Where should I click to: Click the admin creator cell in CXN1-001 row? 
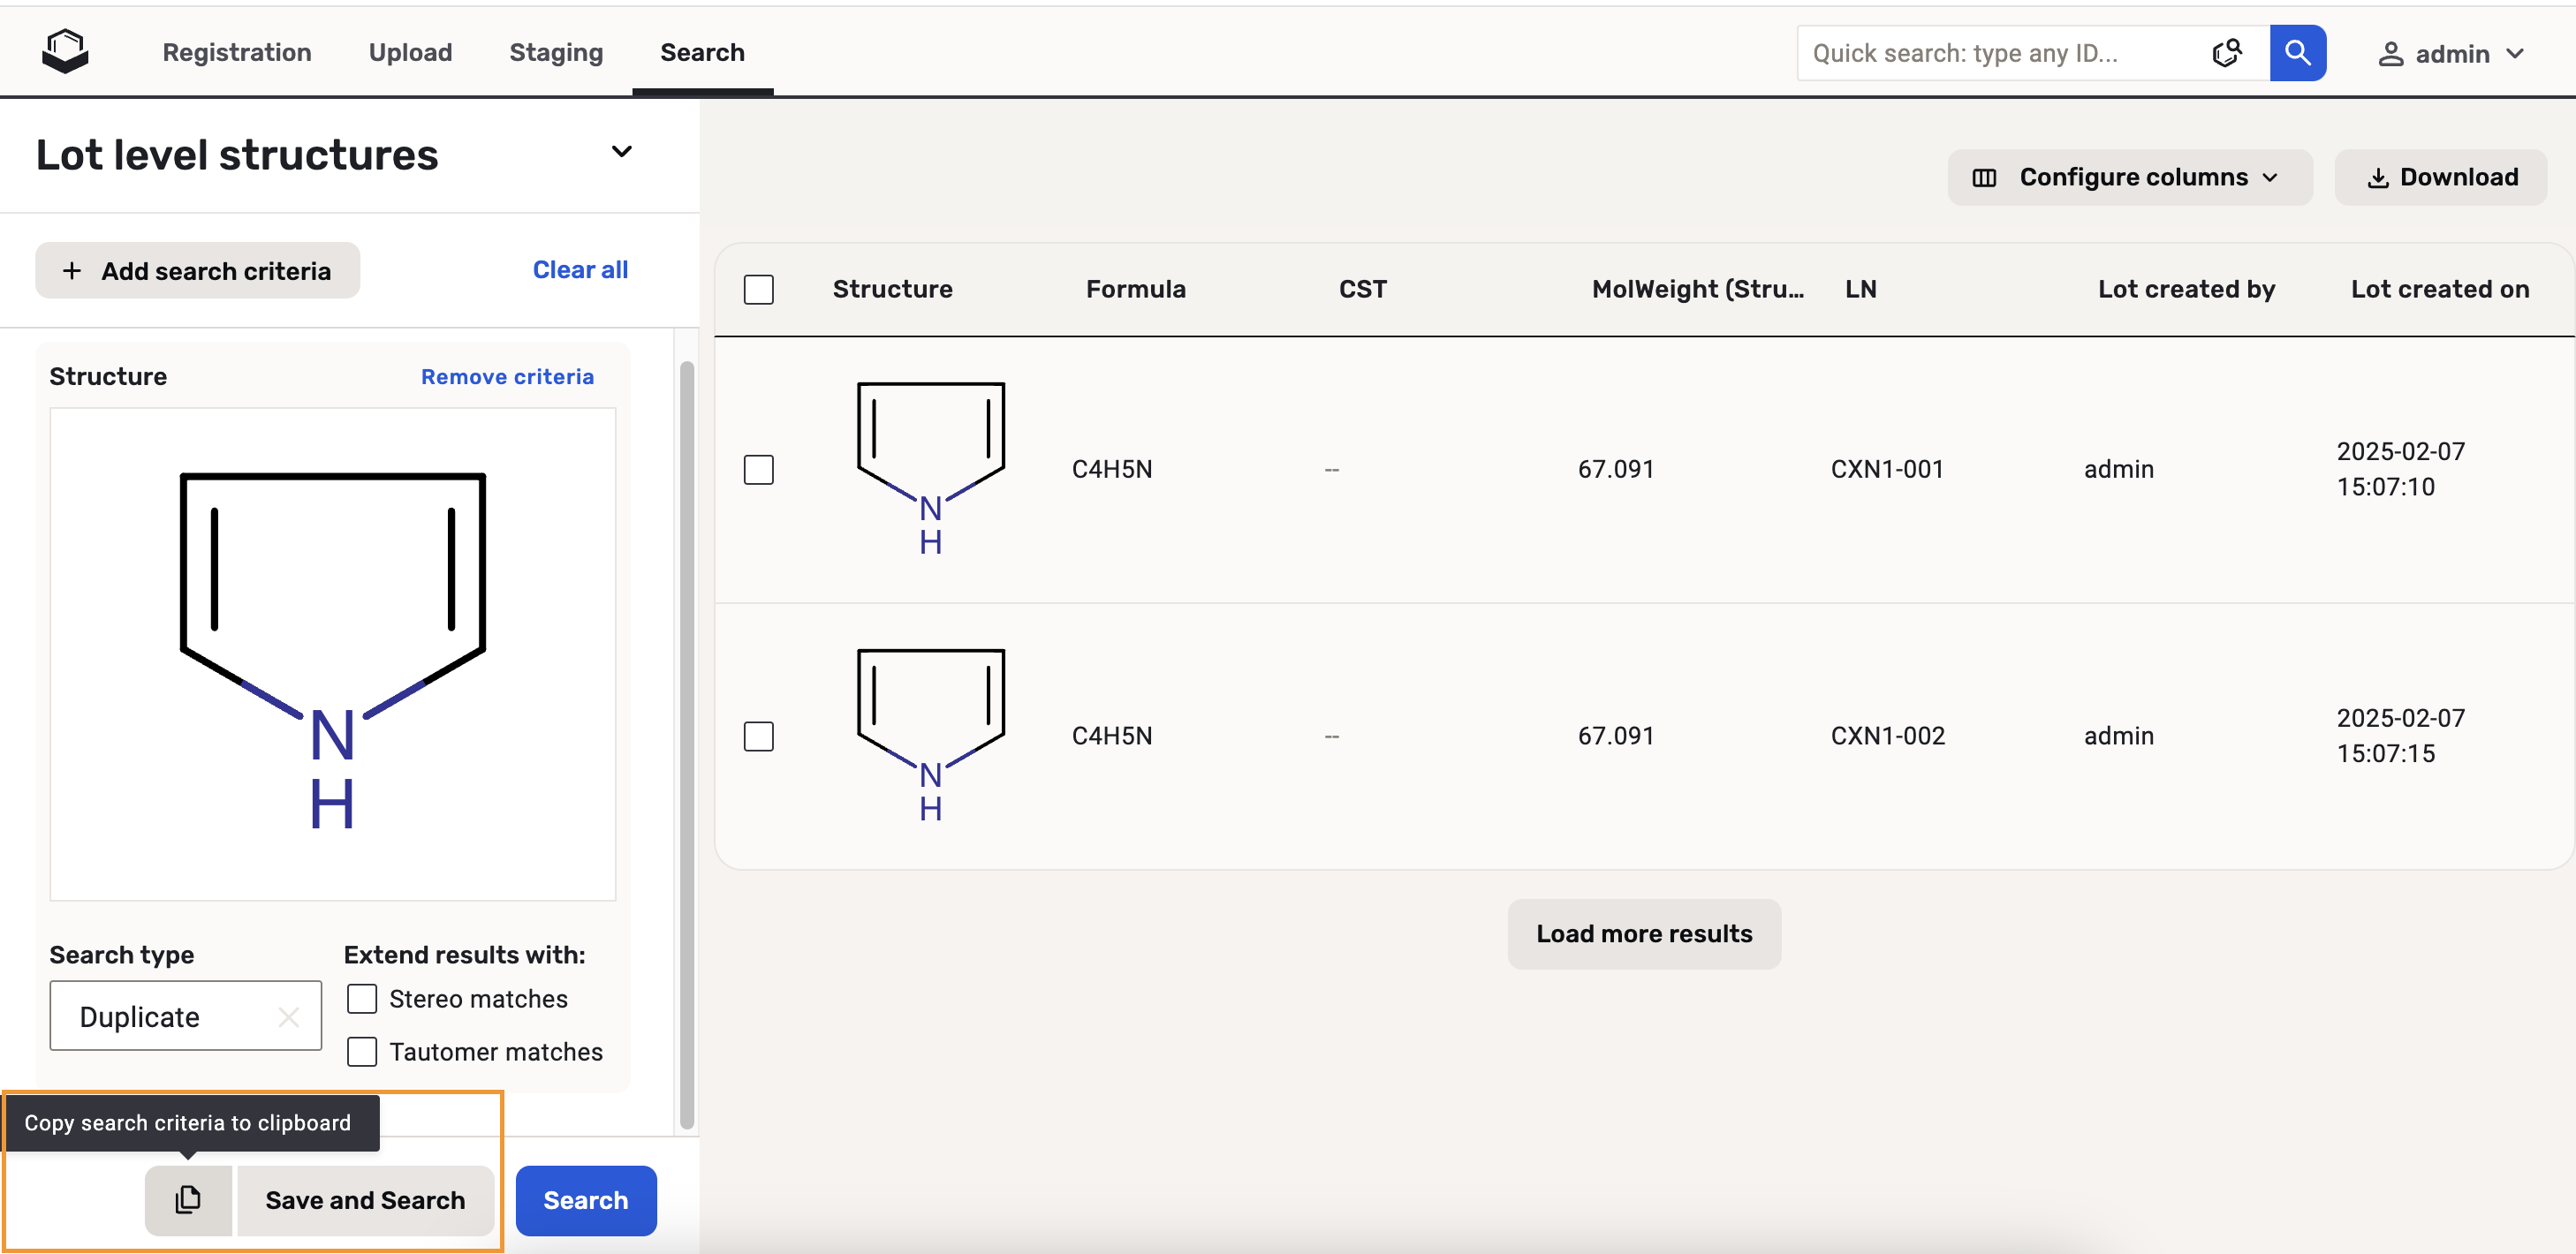2118,469
